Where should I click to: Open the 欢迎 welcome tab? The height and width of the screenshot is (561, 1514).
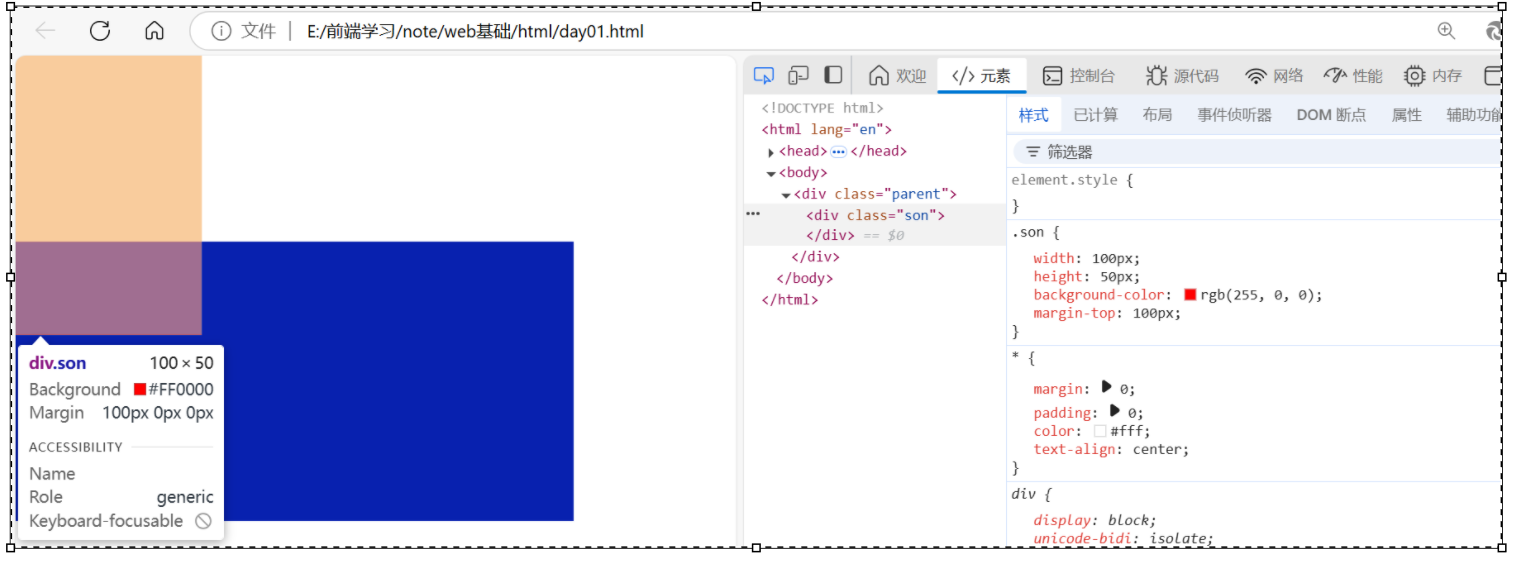click(897, 76)
